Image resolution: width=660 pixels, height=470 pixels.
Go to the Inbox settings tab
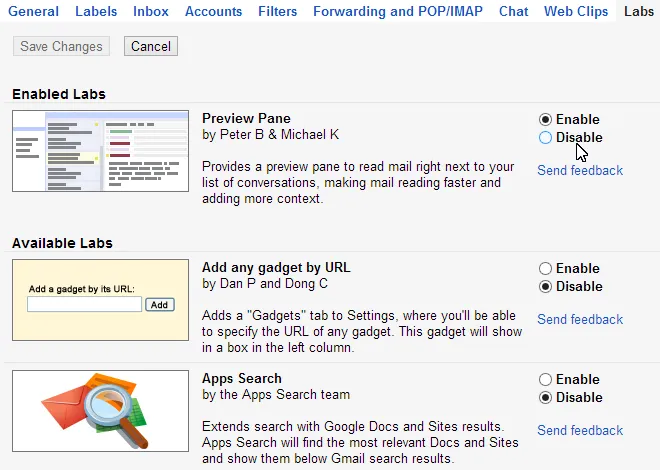(151, 11)
